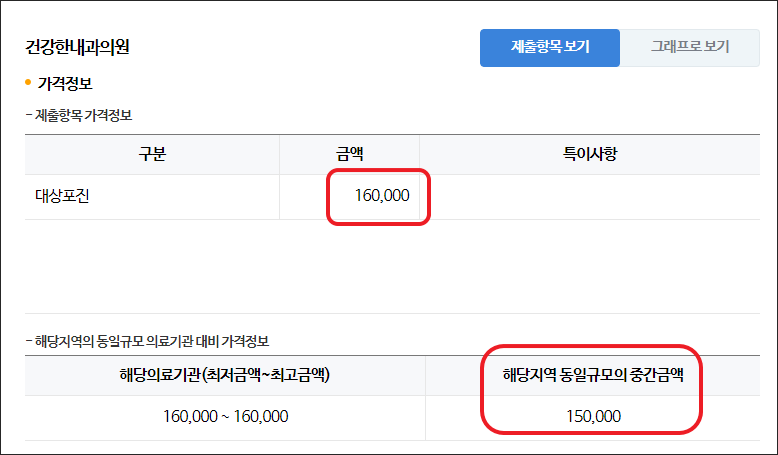
Task: Switch to the 제출항목 보기 tab
Action: [x=550, y=48]
